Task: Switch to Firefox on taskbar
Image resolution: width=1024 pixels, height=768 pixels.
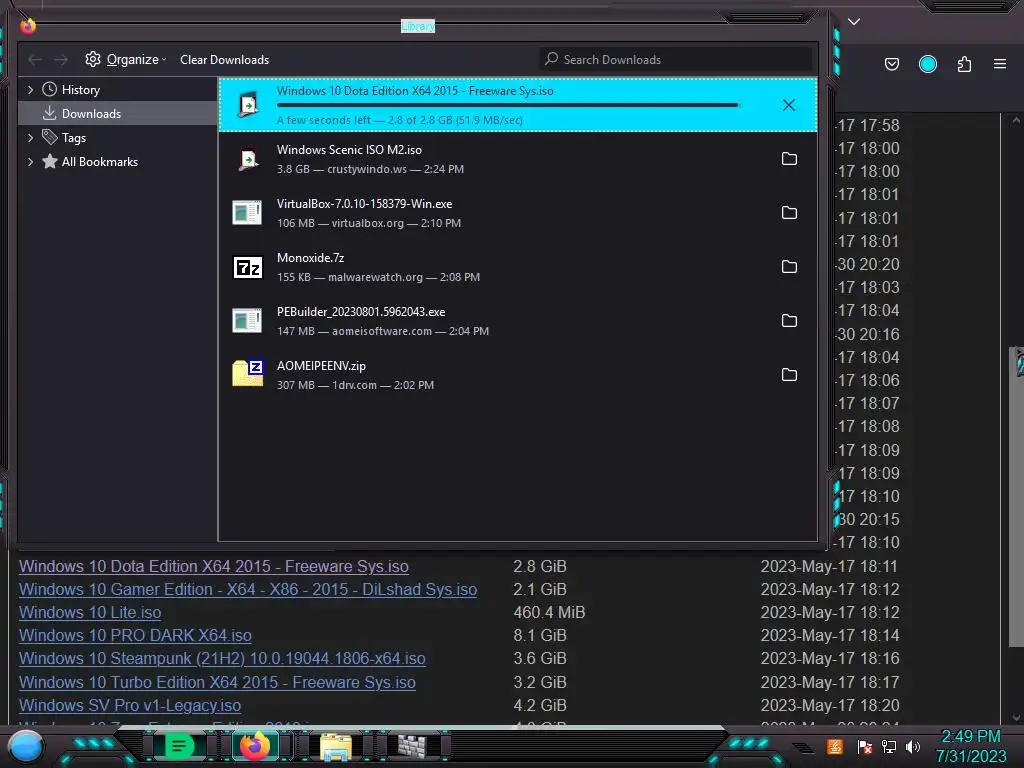Action: click(255, 746)
